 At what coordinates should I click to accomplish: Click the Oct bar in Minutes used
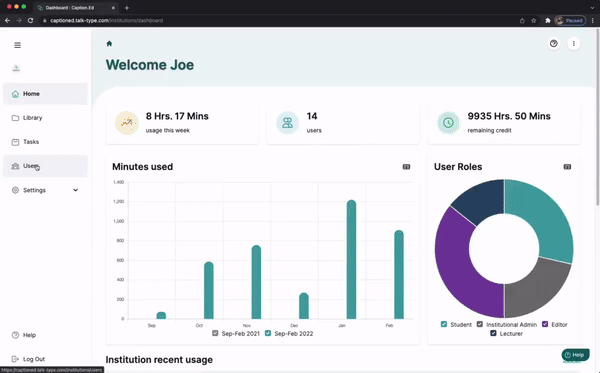[209, 290]
